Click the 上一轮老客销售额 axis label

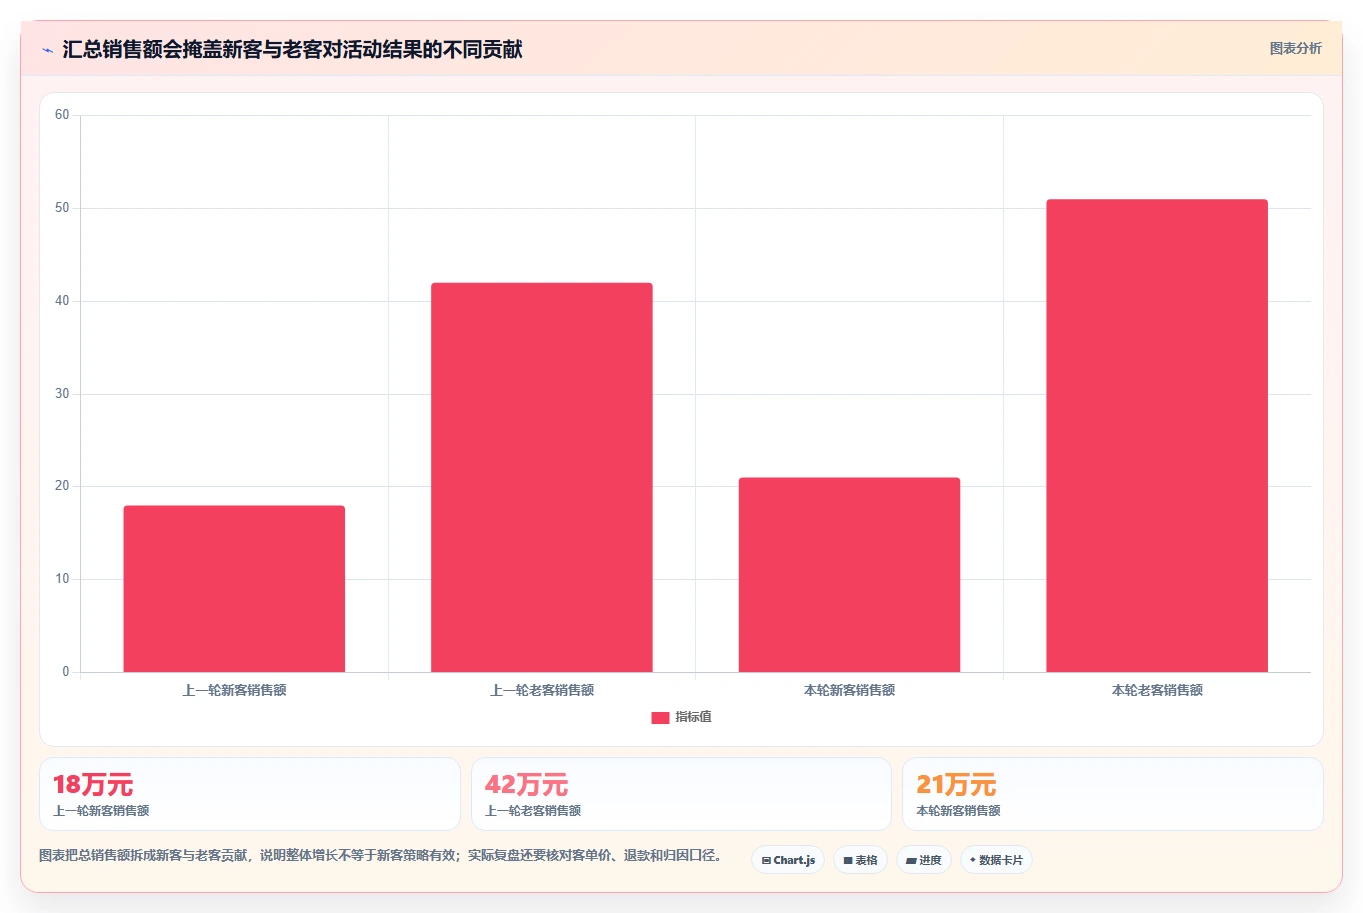[x=542, y=690]
